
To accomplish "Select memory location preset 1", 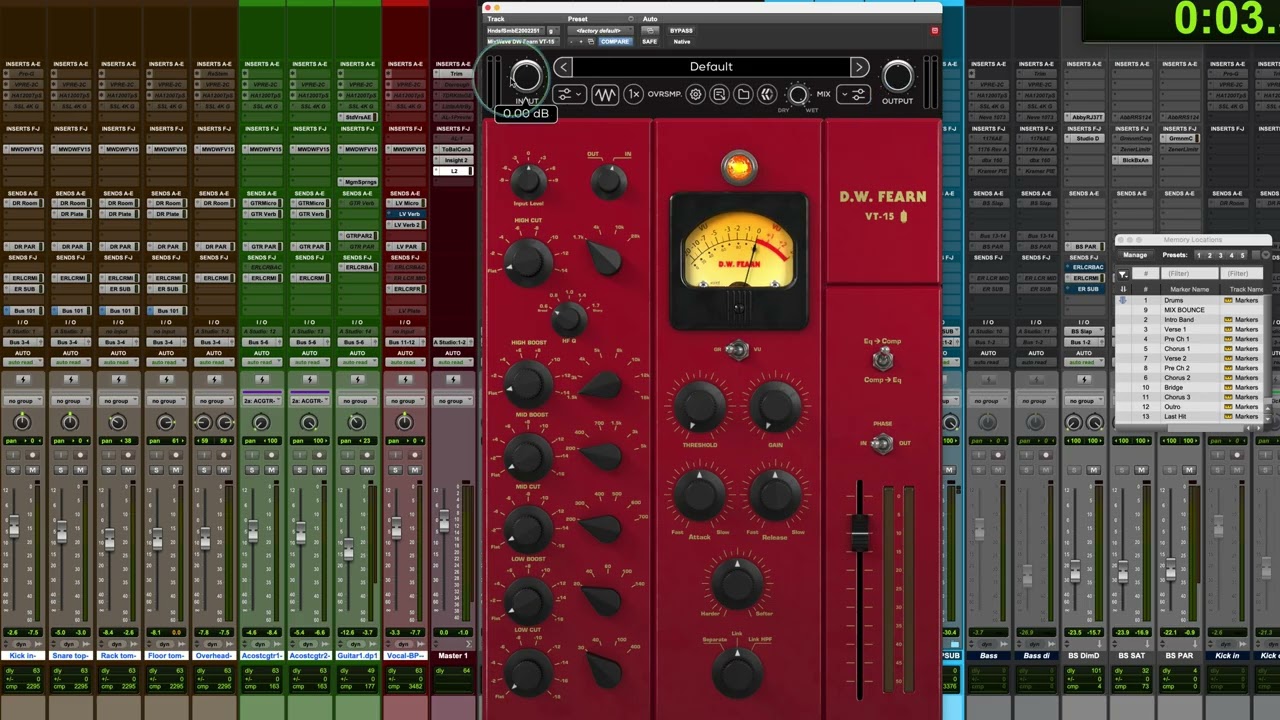I will click(x=1201, y=255).
